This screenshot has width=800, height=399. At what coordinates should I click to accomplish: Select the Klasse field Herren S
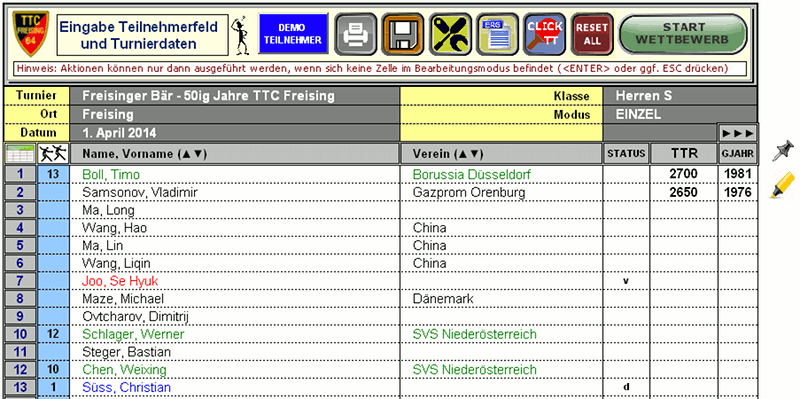tap(680, 96)
